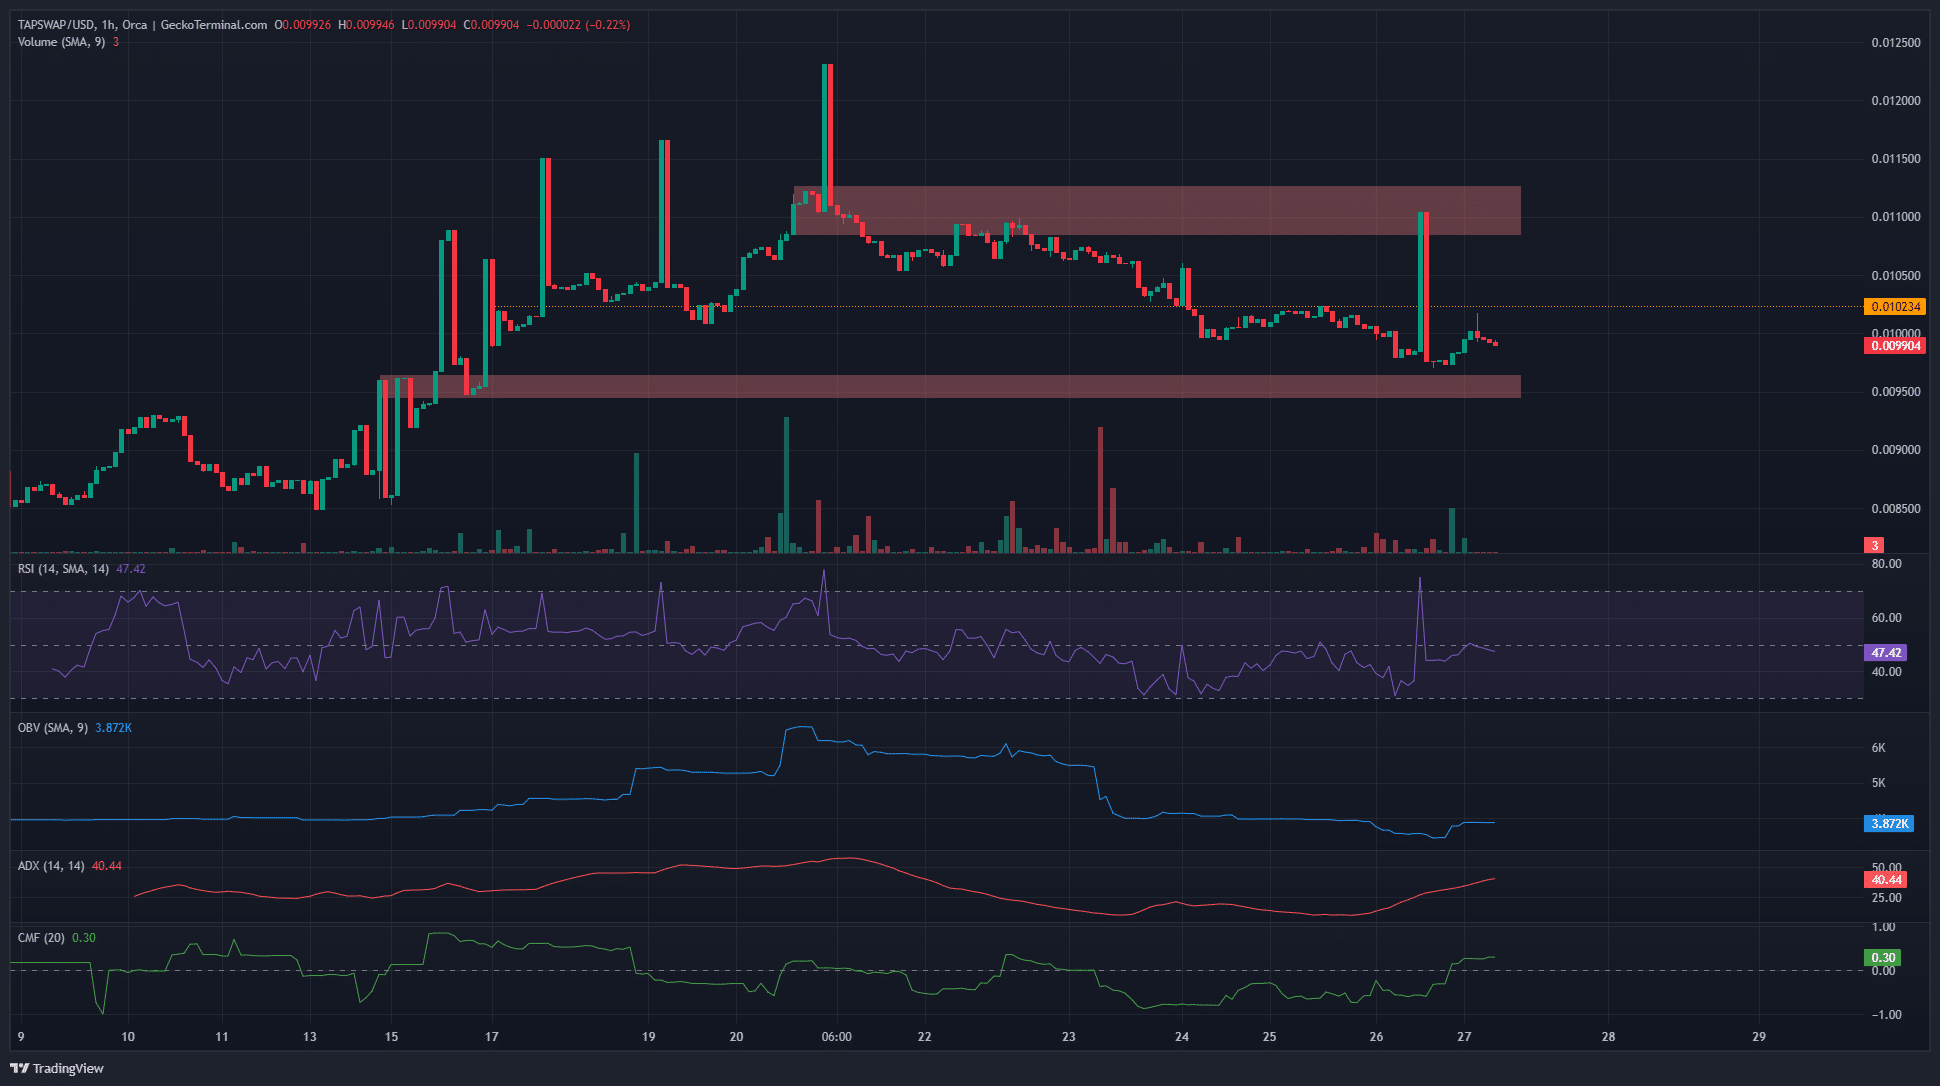Click the 0.009000 price axis label

[1896, 450]
